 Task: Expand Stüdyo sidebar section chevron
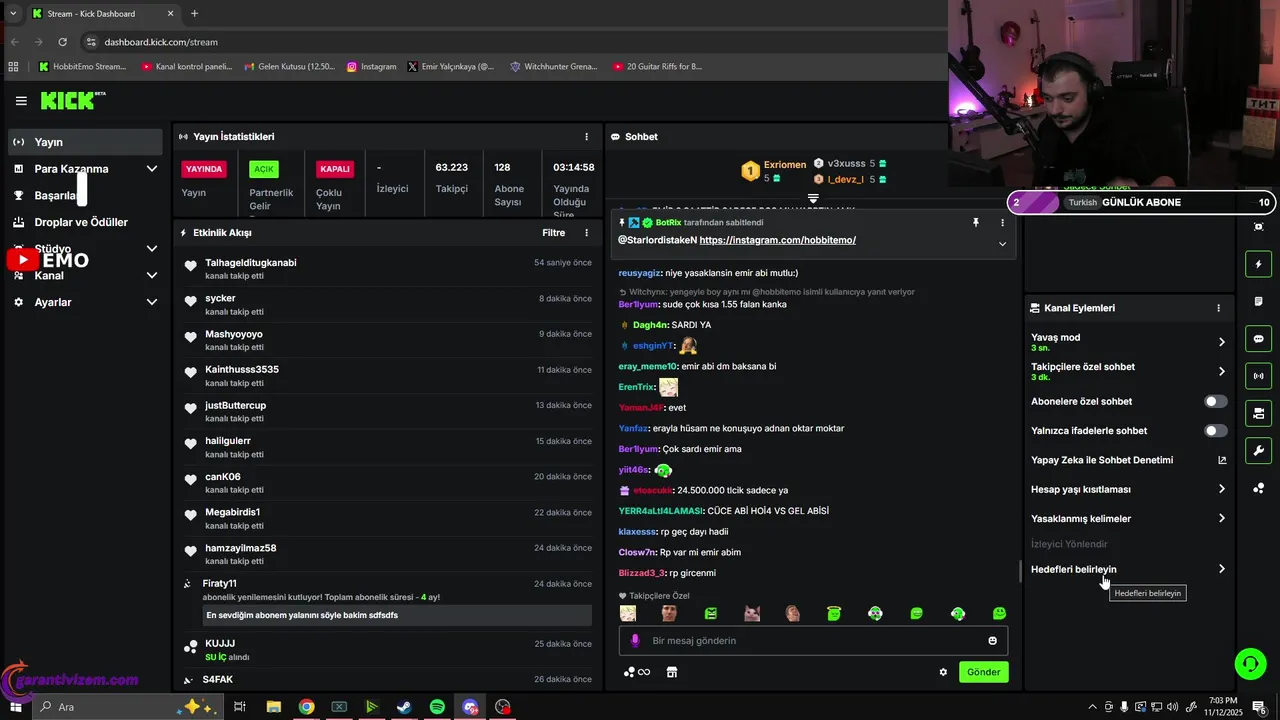point(152,249)
